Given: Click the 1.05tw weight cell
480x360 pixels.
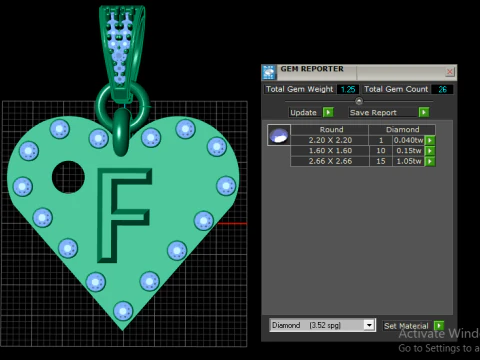Looking at the screenshot, I should click(x=408, y=162).
